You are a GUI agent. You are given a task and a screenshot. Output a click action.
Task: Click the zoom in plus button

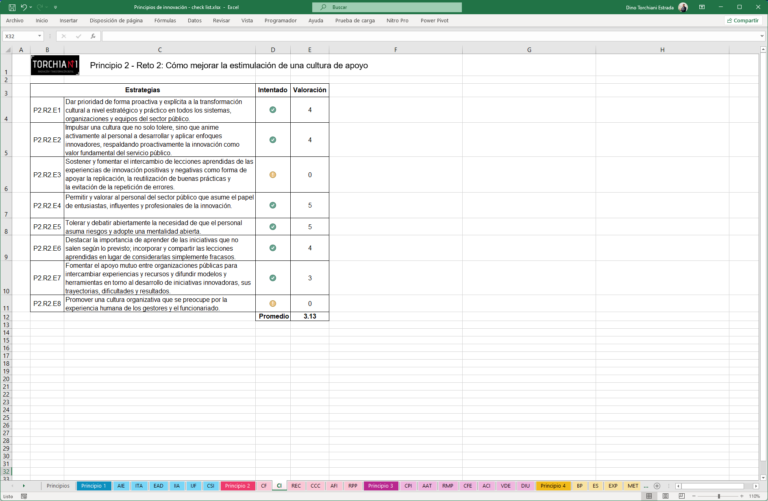tap(742, 496)
